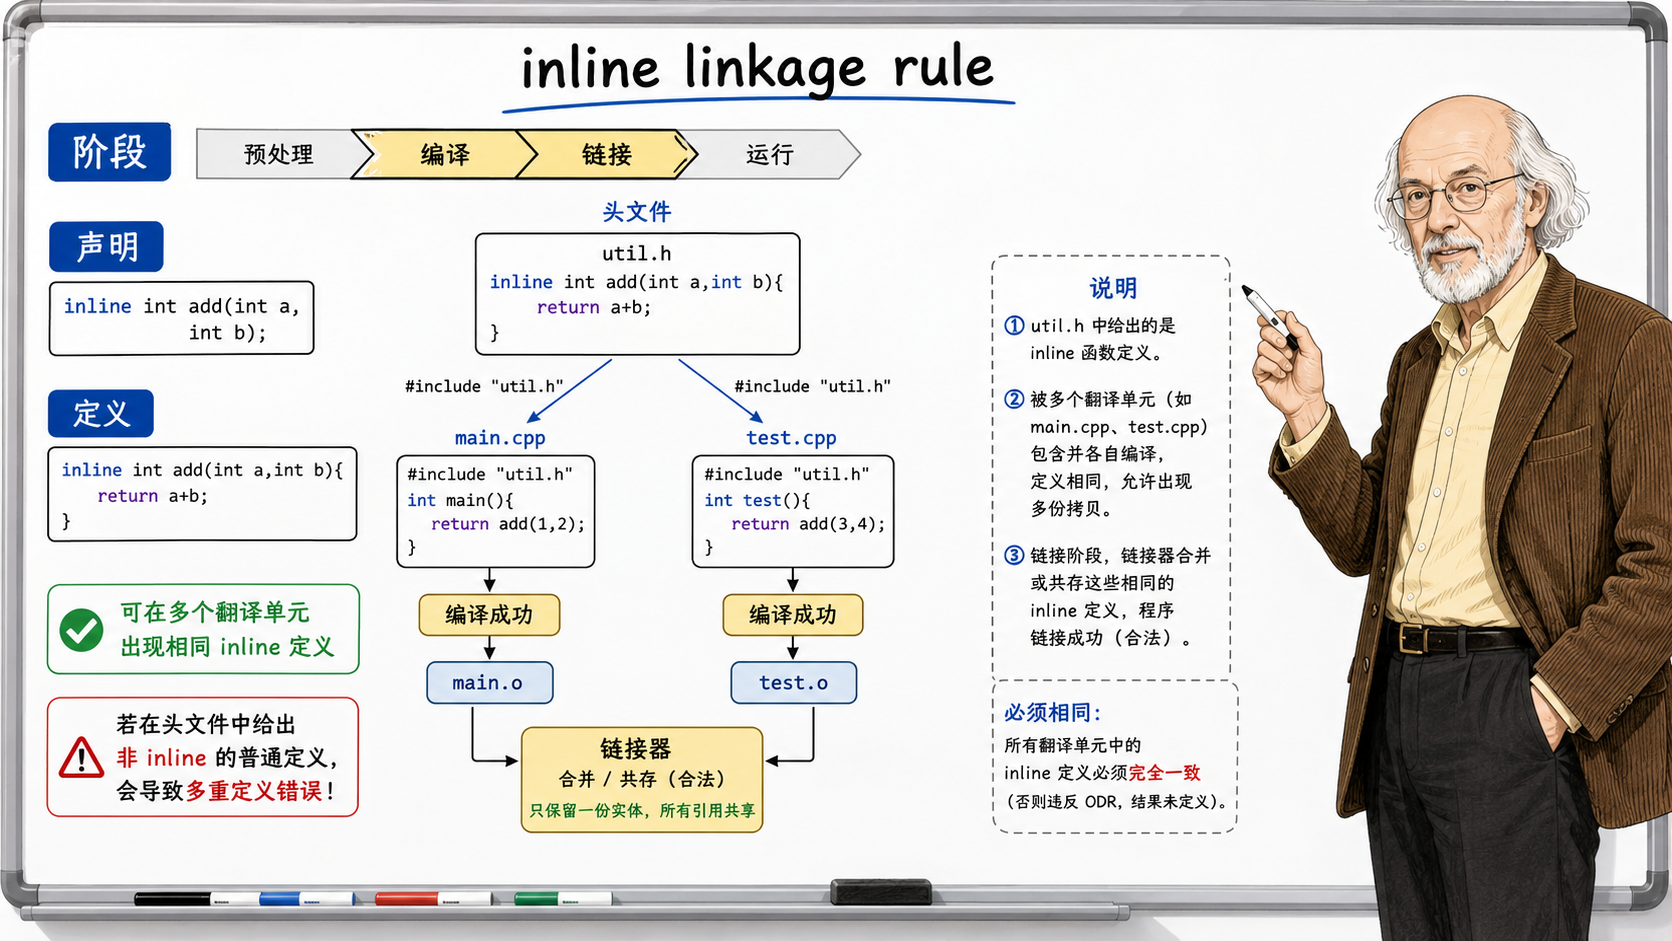Click the green checkmark icon
The image size is (1672, 941).
81,631
